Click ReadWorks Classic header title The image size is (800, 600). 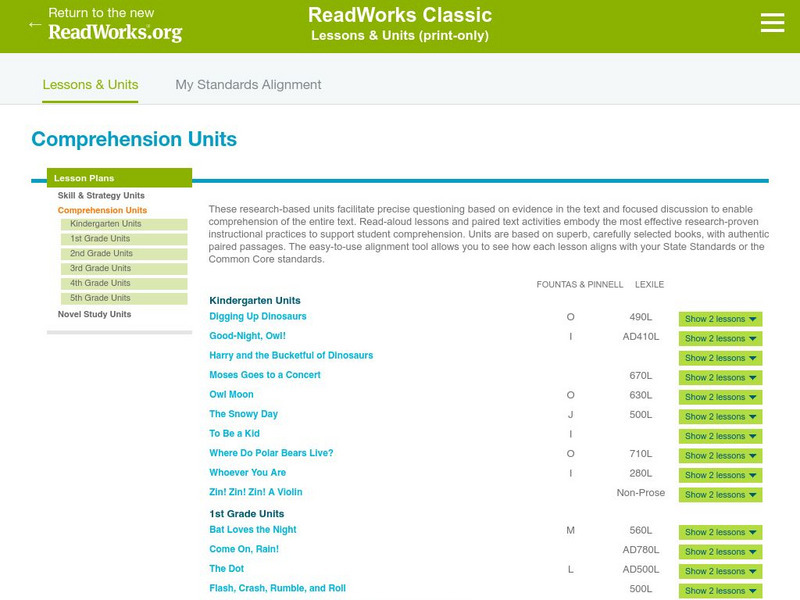coord(400,15)
